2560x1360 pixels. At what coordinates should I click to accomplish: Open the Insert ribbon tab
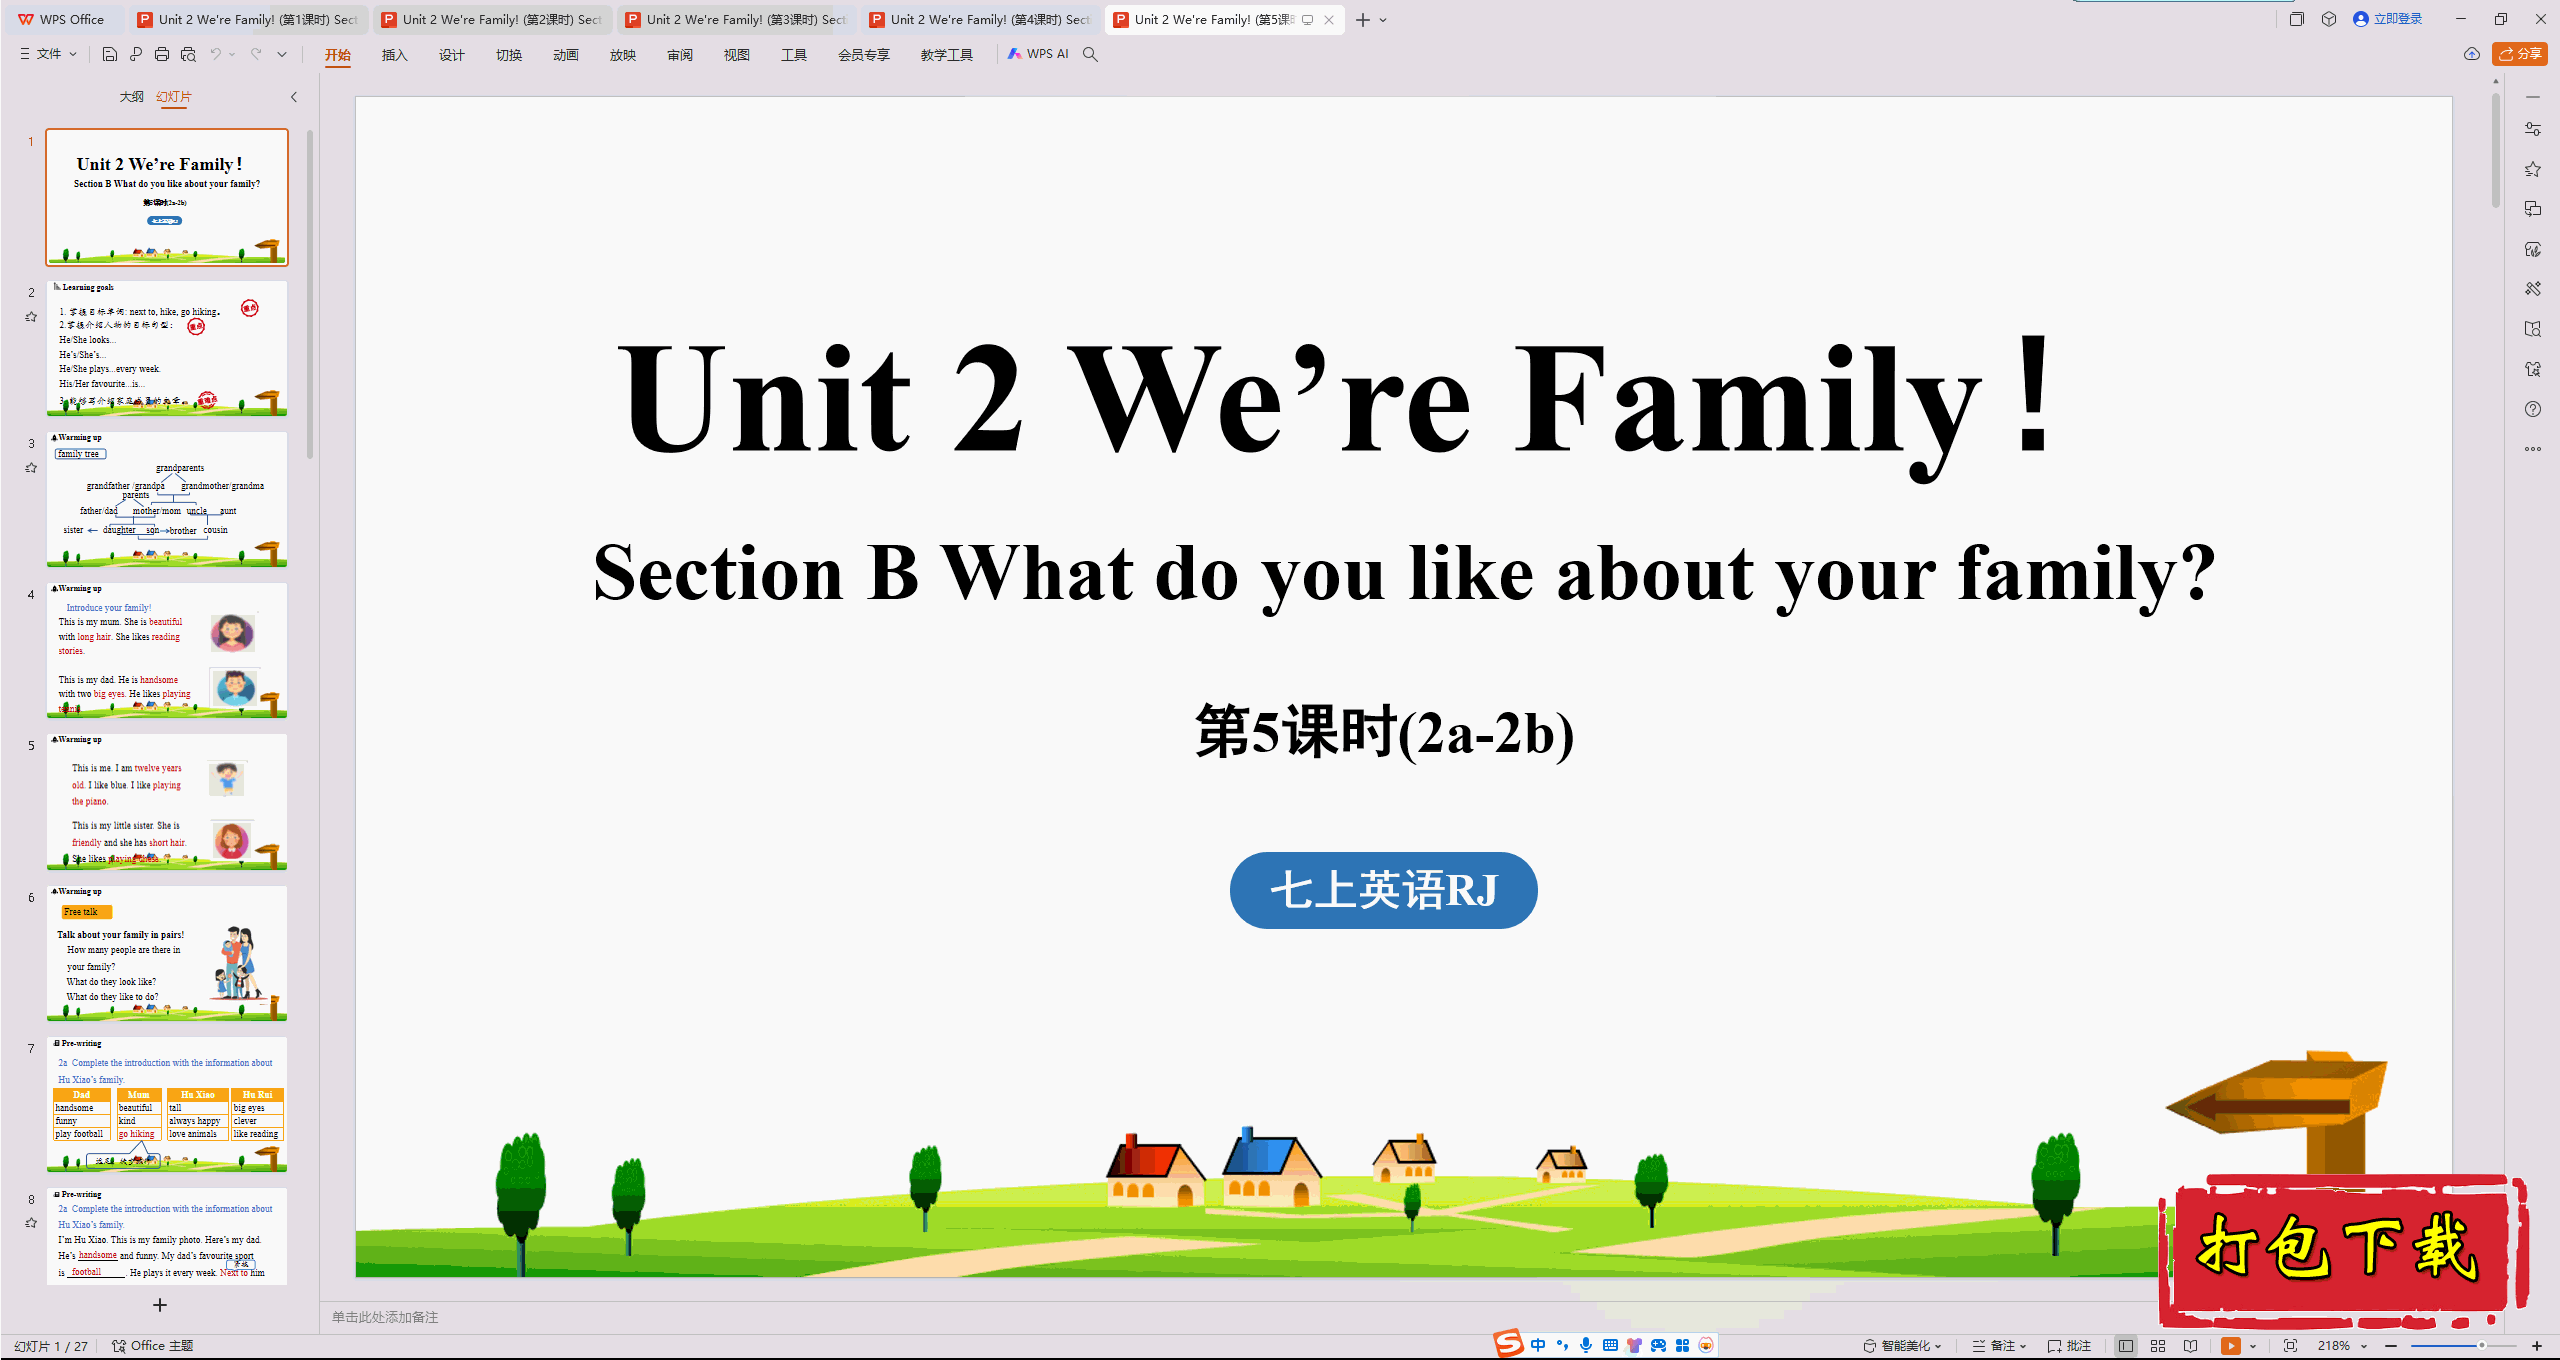(395, 55)
